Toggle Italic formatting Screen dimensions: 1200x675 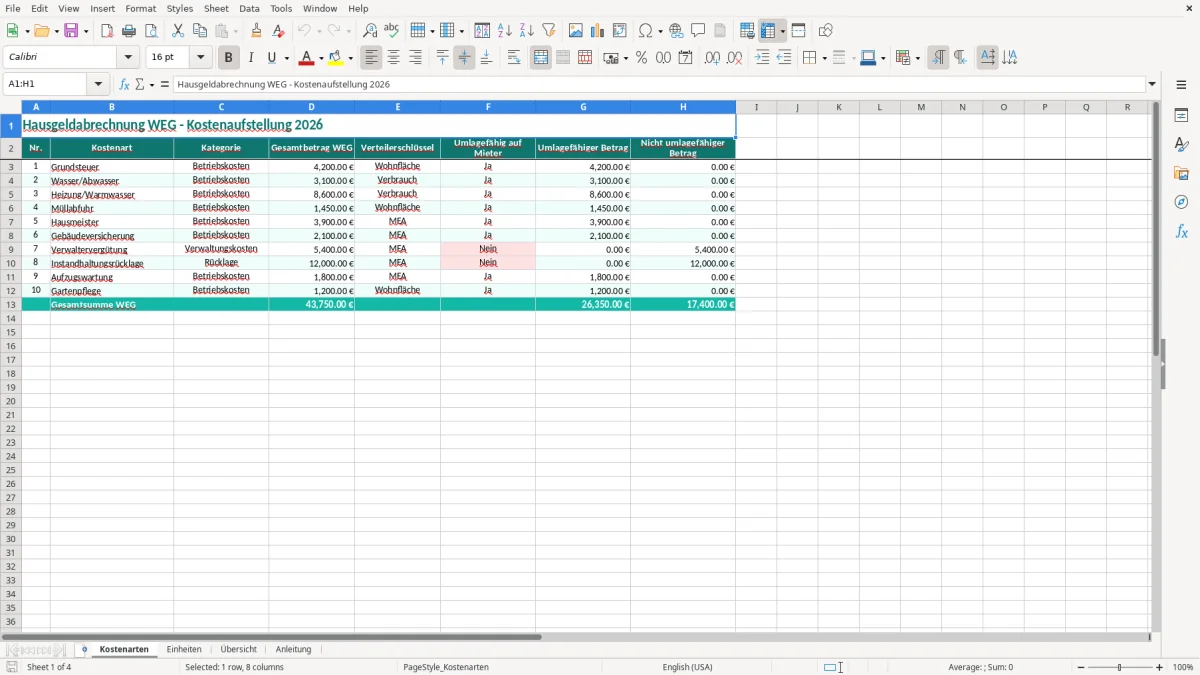(251, 58)
